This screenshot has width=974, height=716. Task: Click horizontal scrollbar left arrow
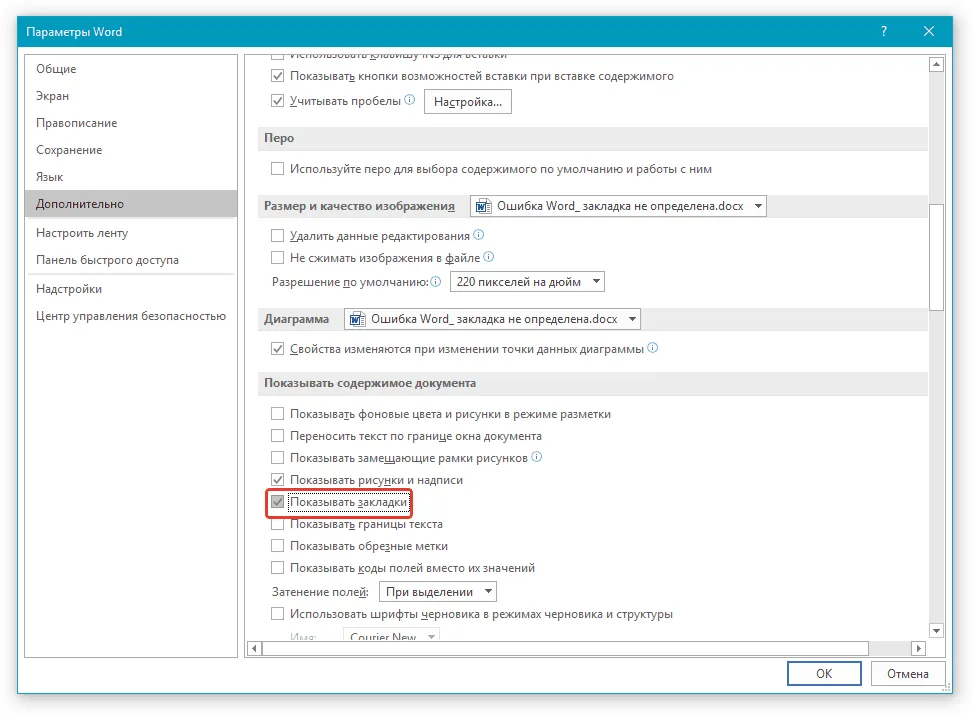254,648
